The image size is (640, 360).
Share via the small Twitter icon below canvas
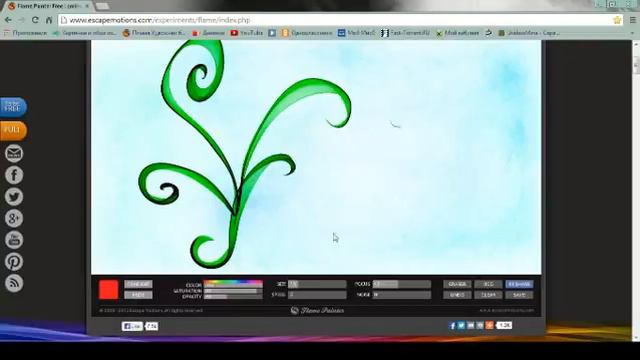(461, 325)
